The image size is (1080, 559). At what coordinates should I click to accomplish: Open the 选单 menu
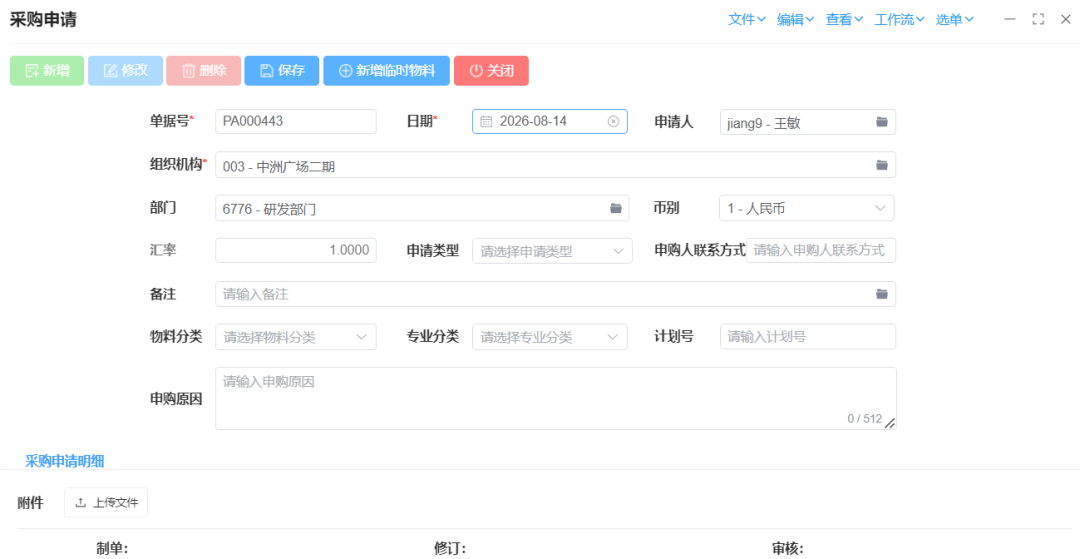click(x=955, y=19)
